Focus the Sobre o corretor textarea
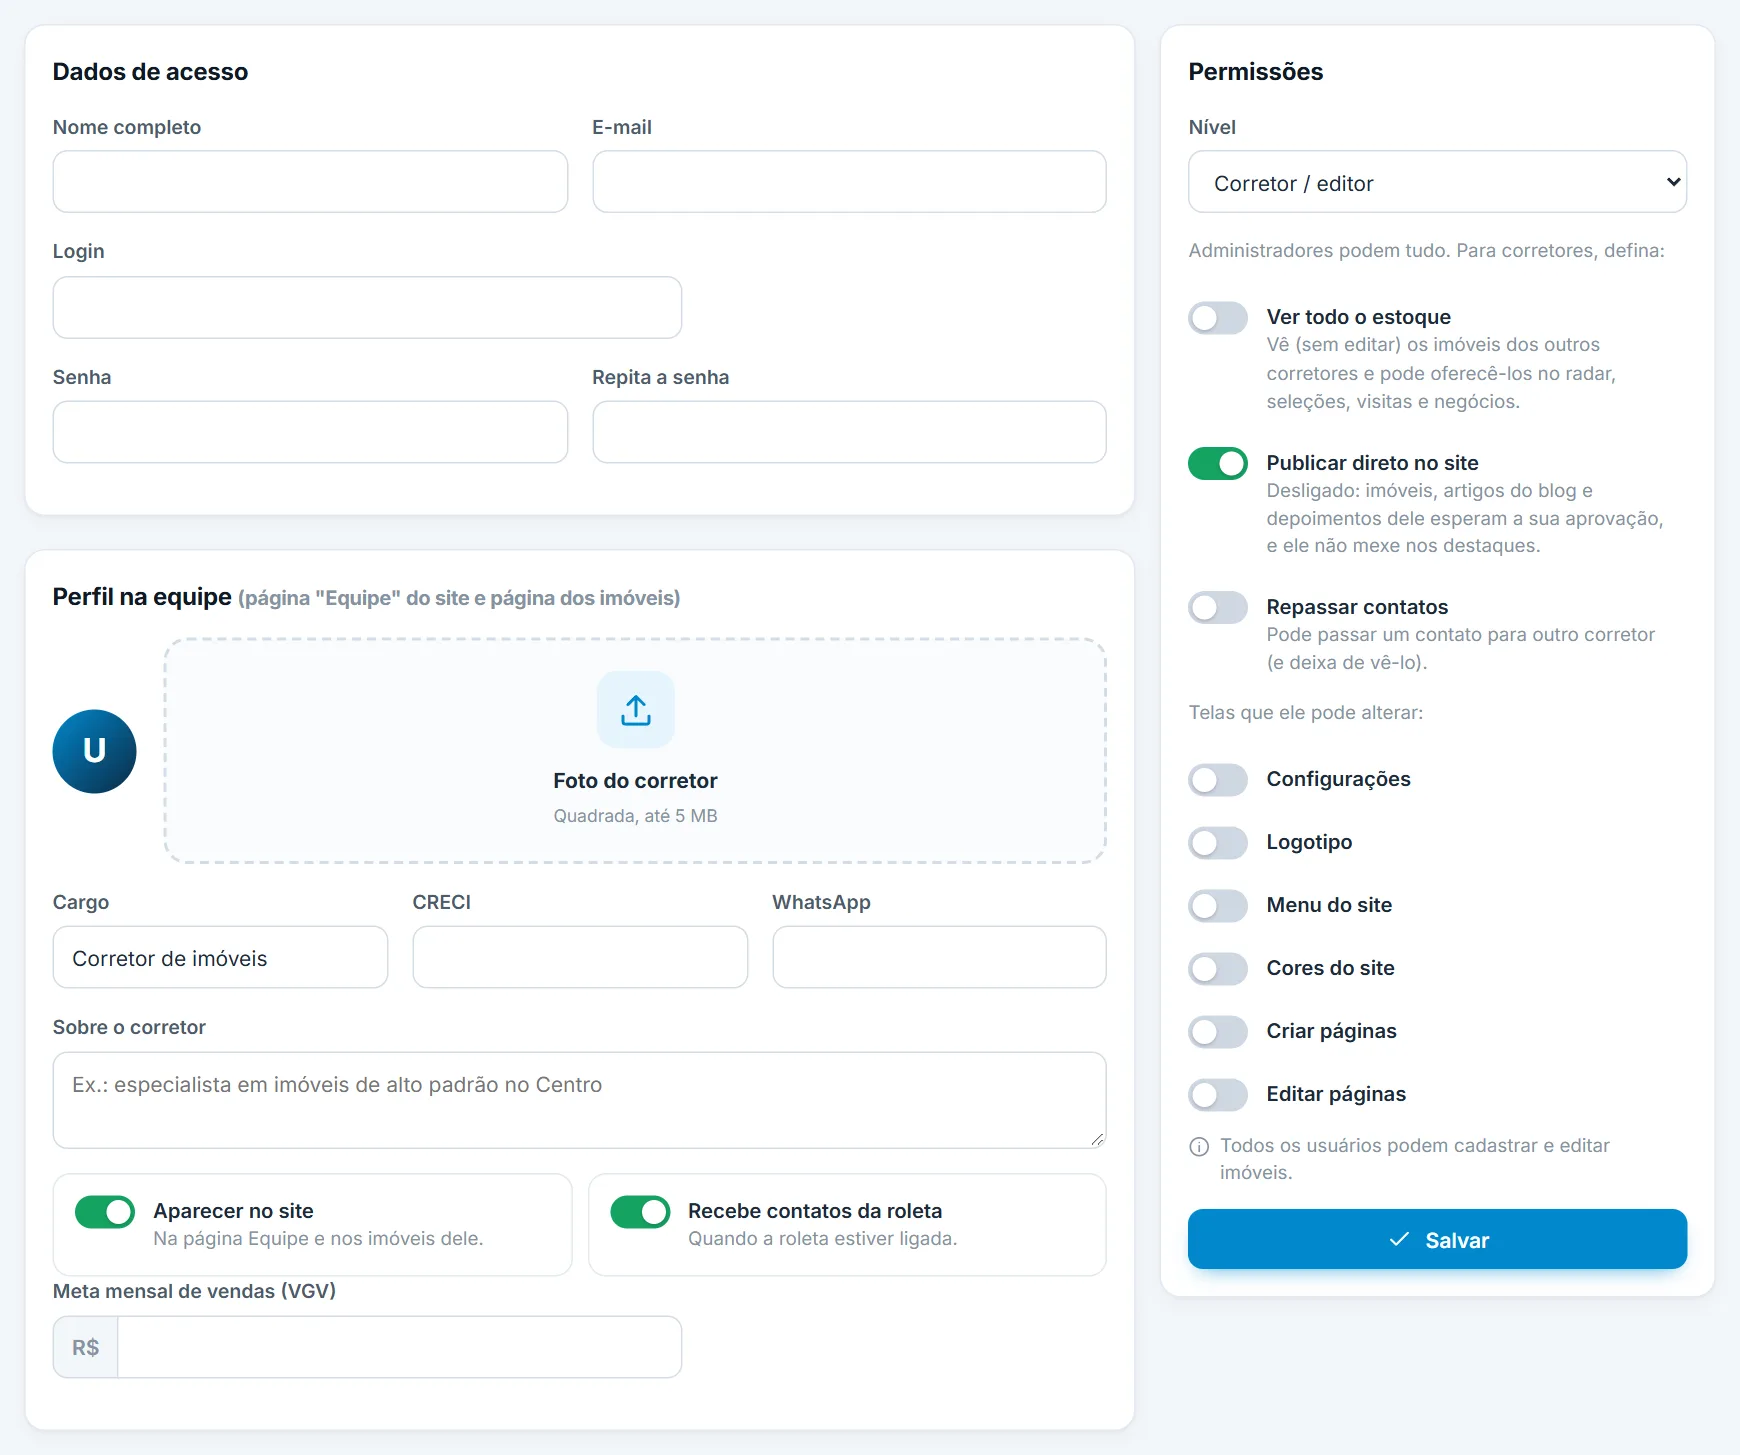Viewport: 1740px width, 1455px height. [579, 1100]
